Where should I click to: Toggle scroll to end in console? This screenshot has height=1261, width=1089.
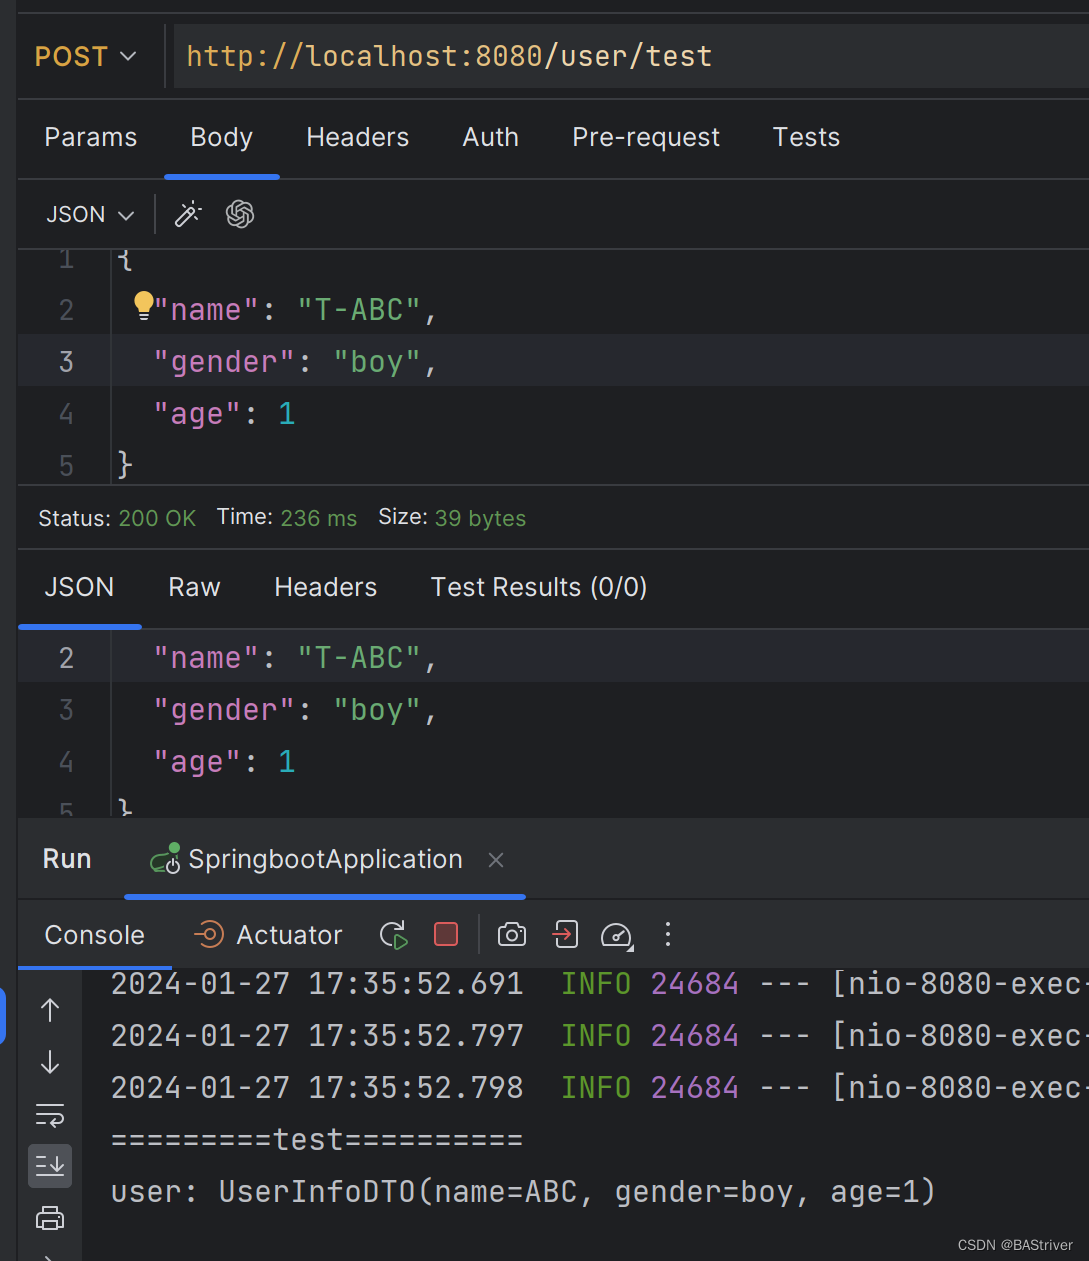point(50,1166)
